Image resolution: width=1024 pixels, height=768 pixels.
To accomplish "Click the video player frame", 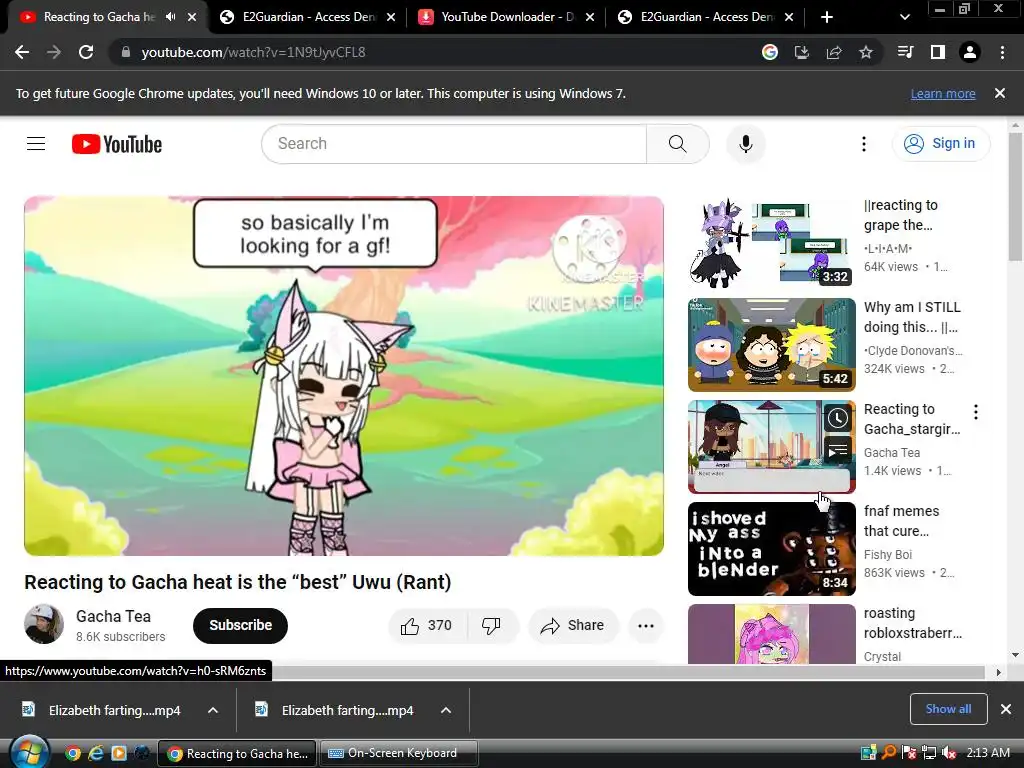I will click(344, 376).
